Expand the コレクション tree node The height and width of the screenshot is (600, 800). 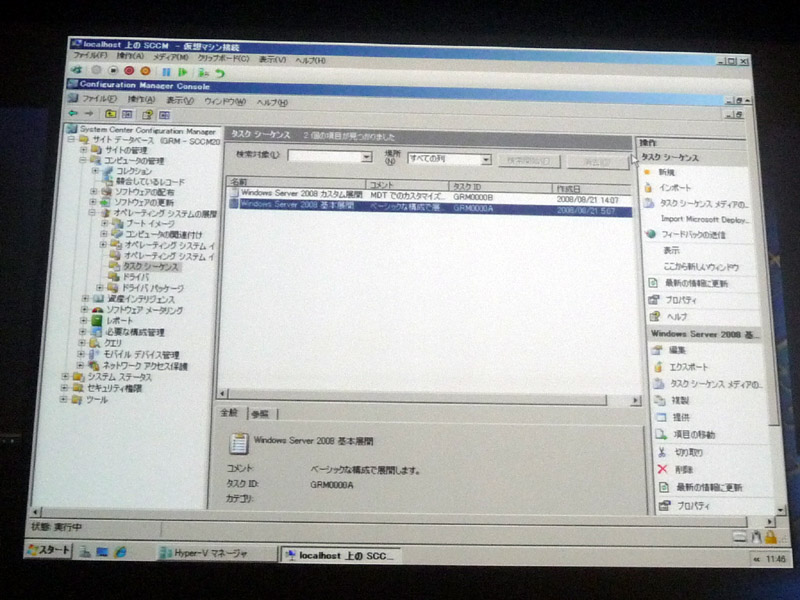point(95,170)
